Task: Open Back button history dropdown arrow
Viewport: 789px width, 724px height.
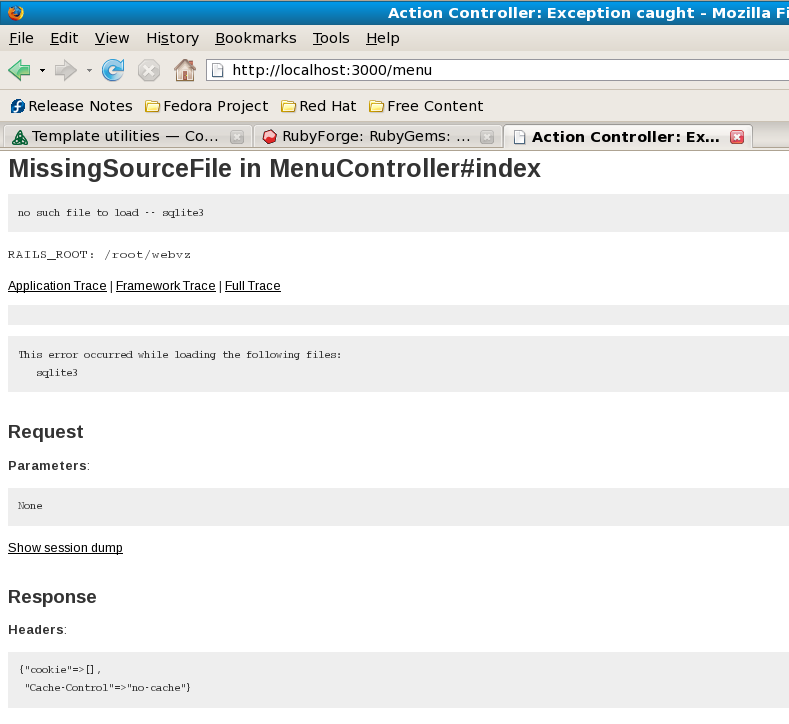Action: (x=42, y=70)
